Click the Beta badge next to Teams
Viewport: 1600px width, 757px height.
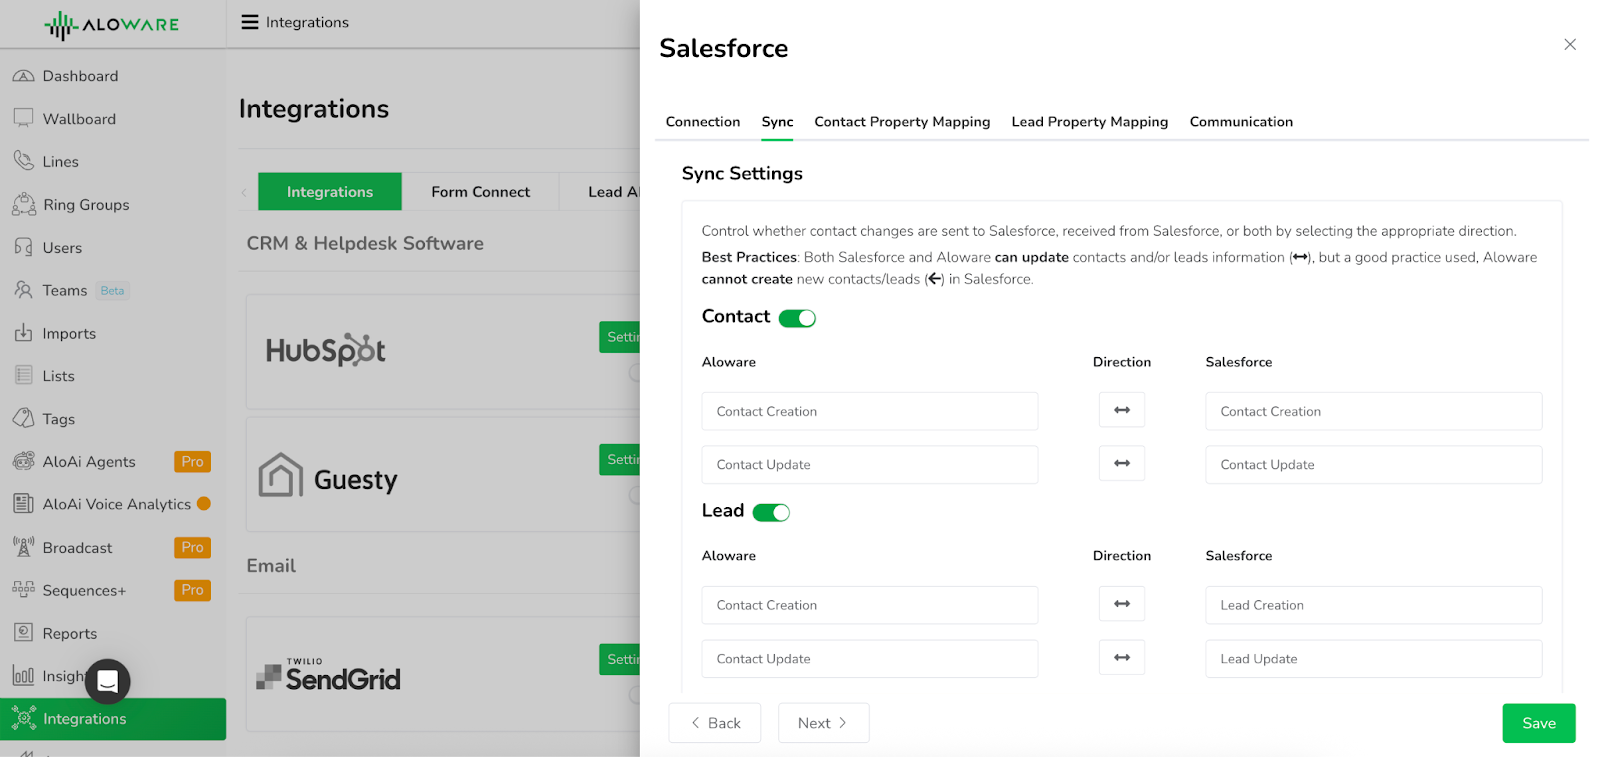[x=113, y=291]
